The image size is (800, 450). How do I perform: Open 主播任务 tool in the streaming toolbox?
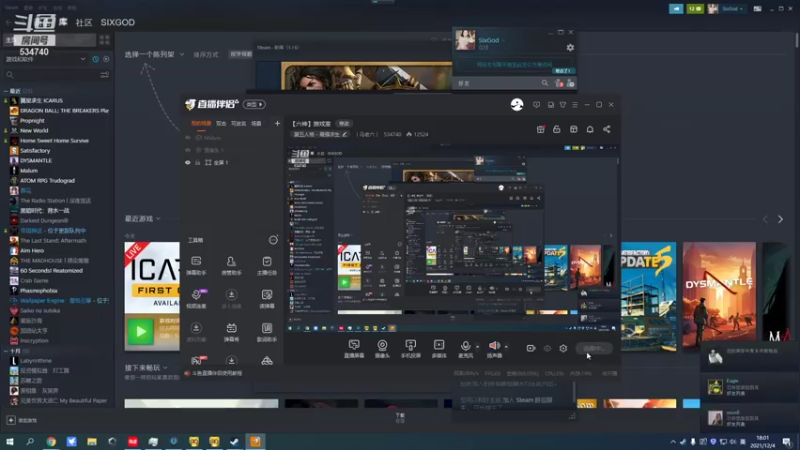point(267,266)
